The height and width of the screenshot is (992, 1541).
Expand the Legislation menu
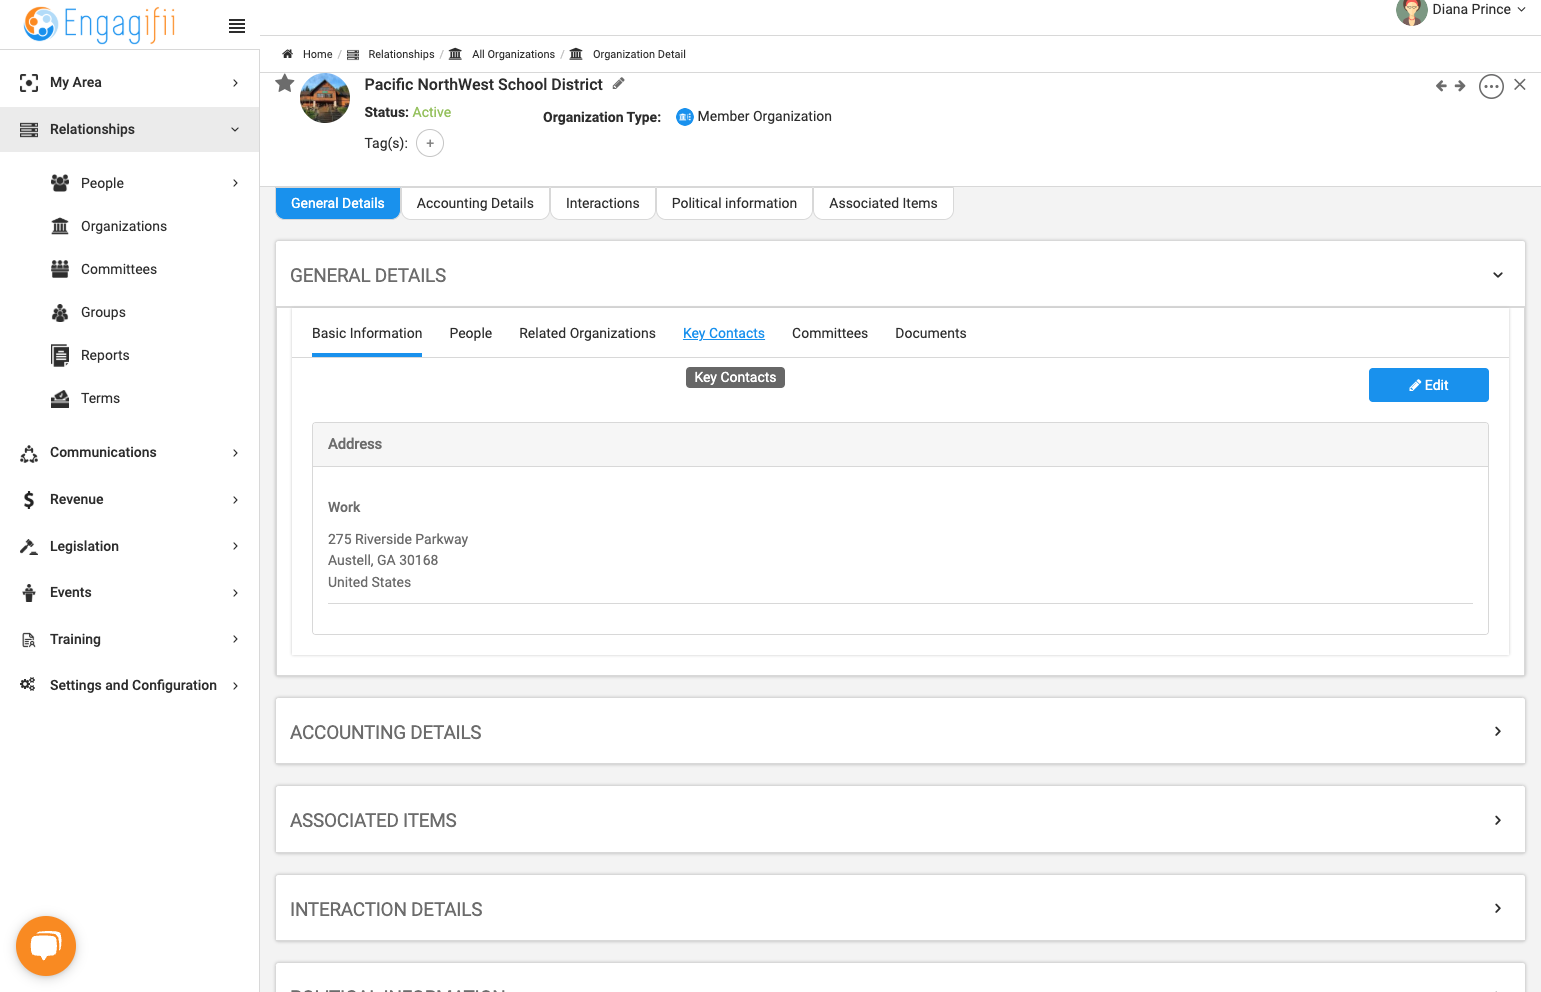pyautogui.click(x=130, y=546)
